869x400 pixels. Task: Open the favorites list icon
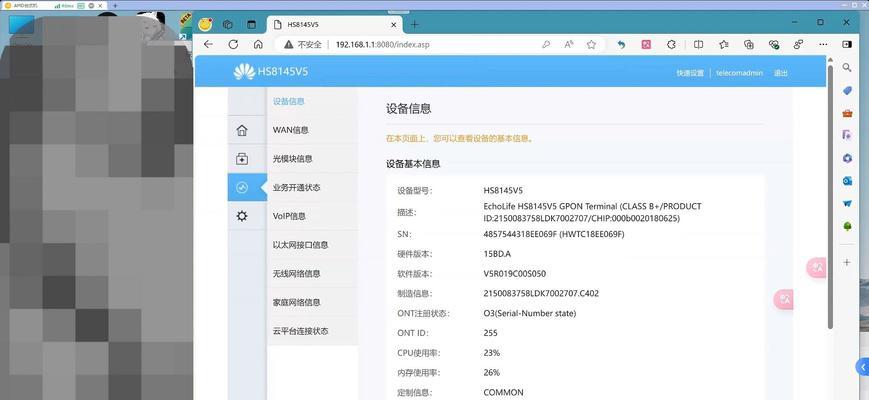tap(724, 45)
